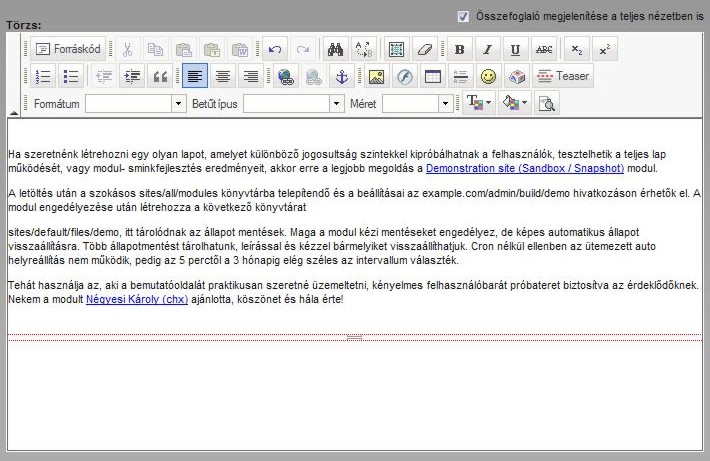Remove formatting with eraser icon

click(424, 49)
